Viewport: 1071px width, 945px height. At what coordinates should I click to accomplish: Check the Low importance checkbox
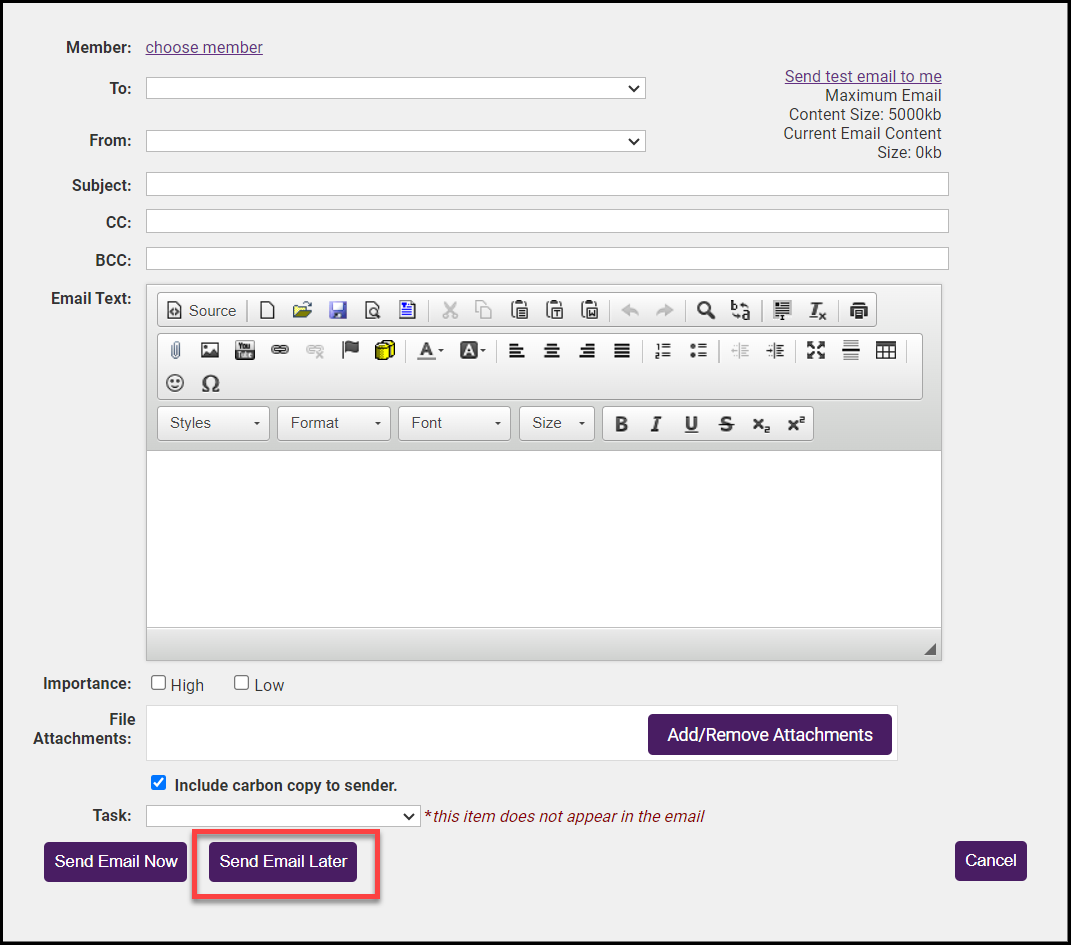point(242,683)
